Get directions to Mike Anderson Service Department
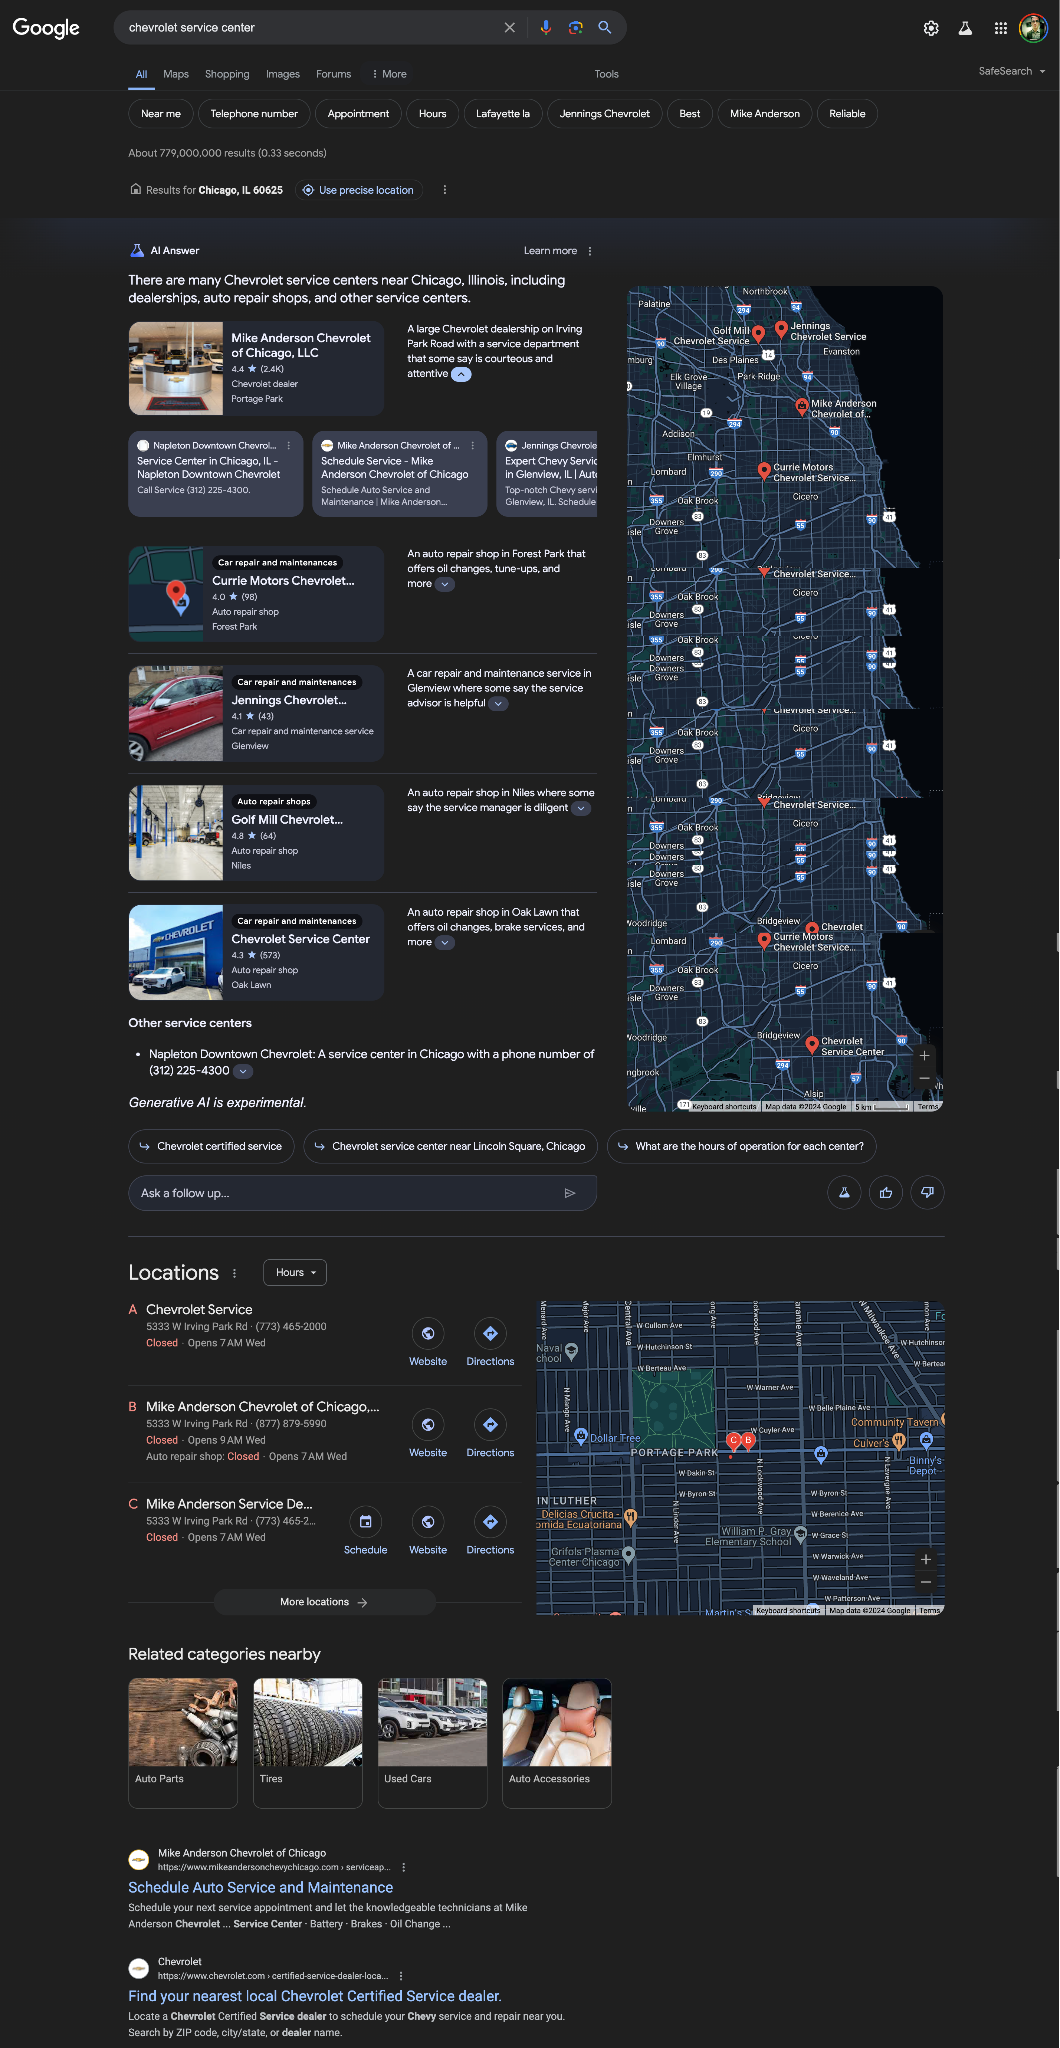This screenshot has width=1060, height=2048. (x=490, y=1531)
